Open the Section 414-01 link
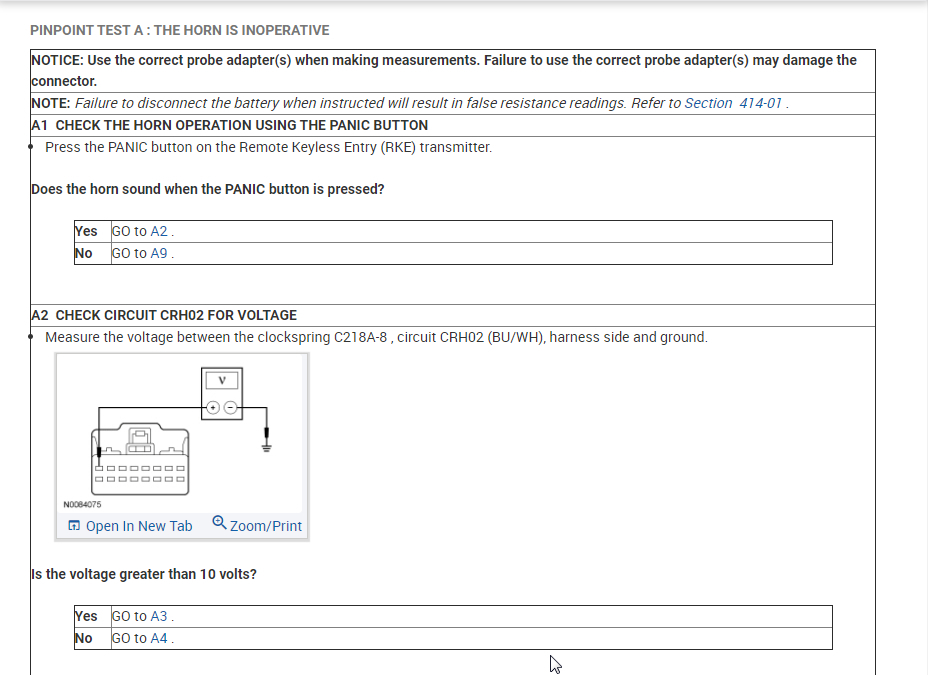928x675 pixels. [733, 104]
